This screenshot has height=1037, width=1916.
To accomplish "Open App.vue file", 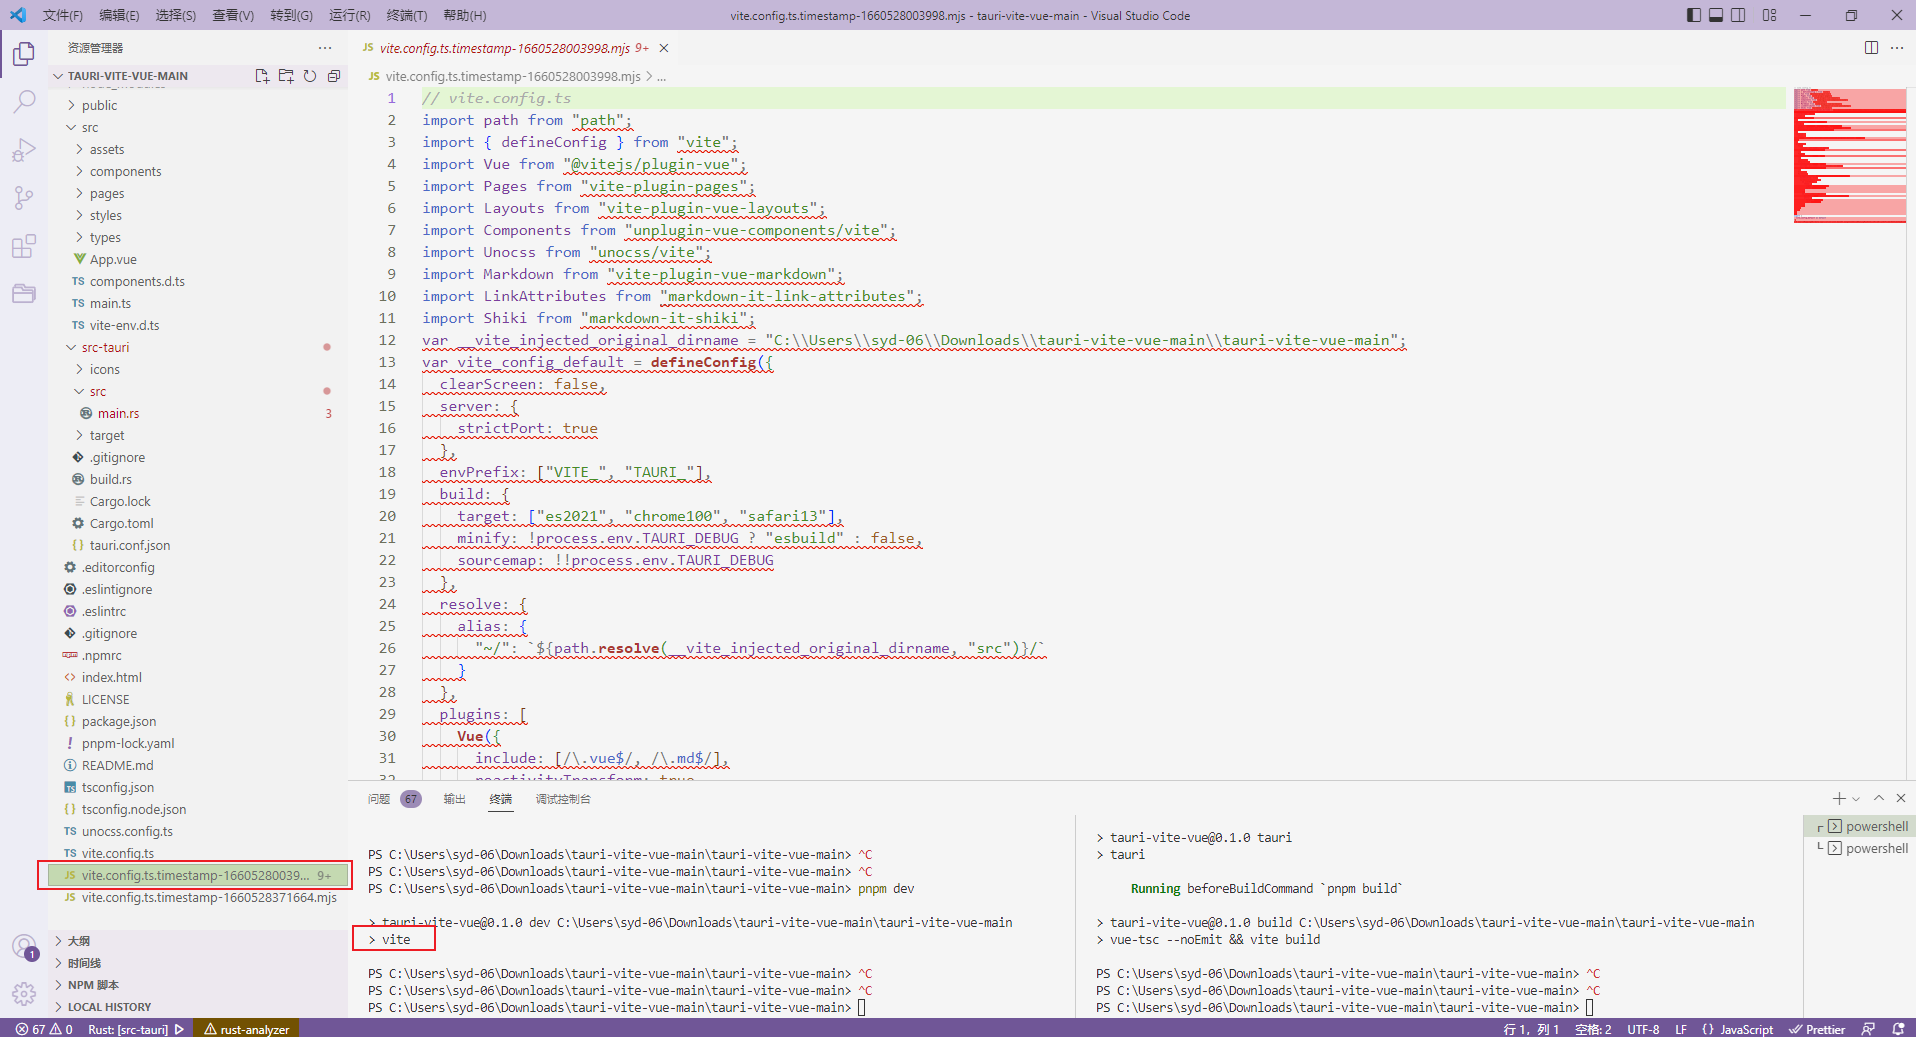I will coord(198,259).
